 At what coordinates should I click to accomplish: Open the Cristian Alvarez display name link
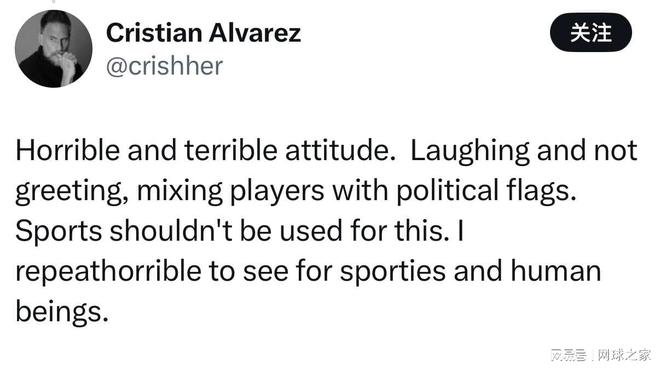click(203, 33)
